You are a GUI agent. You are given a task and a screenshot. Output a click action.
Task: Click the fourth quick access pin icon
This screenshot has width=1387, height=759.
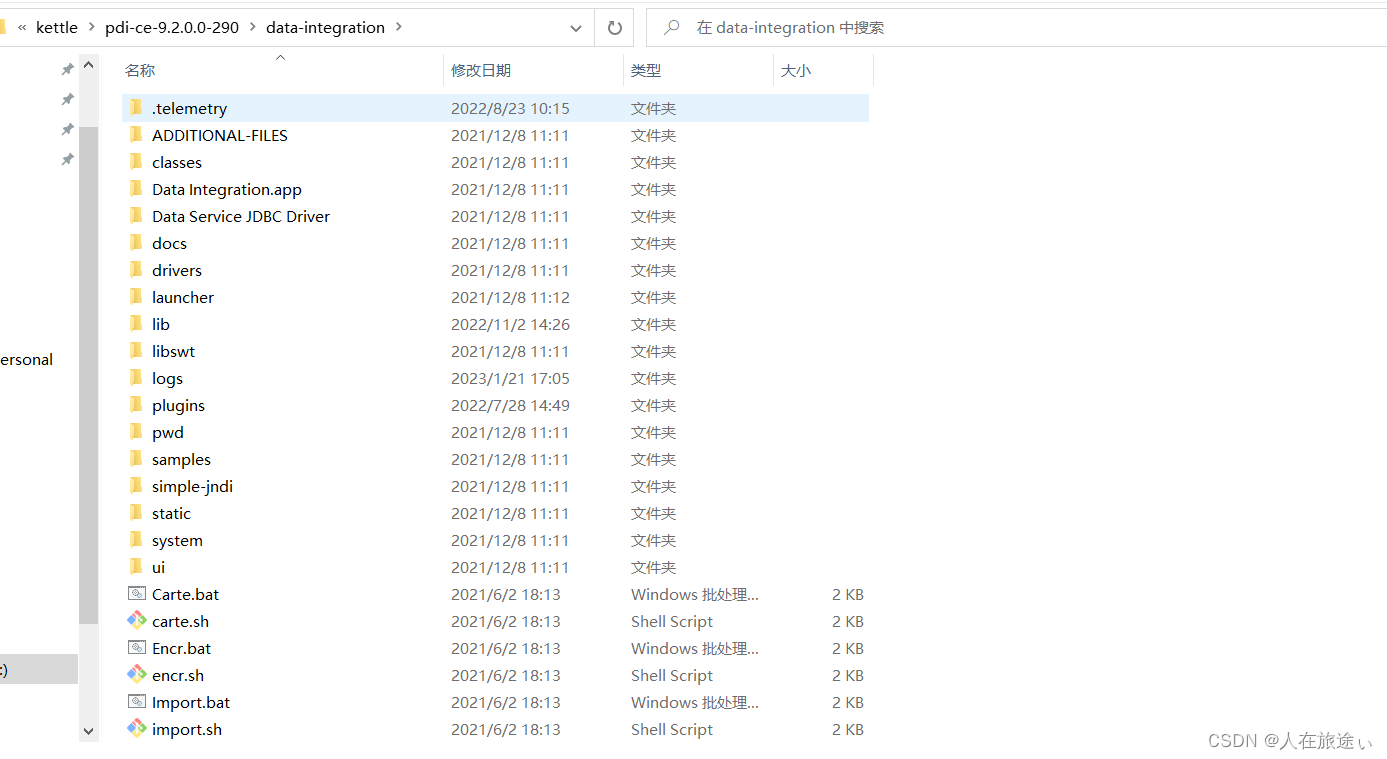tap(67, 159)
